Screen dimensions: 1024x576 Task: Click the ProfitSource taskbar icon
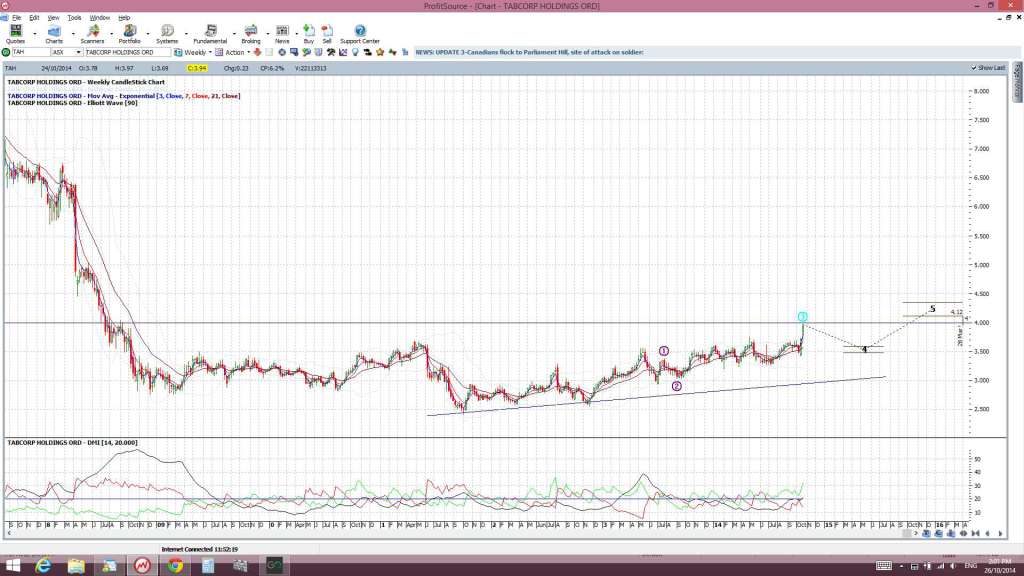pyautogui.click(x=142, y=566)
